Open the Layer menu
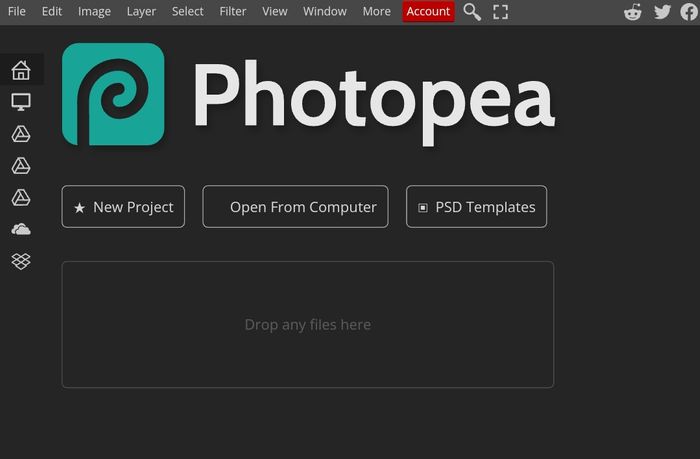 [x=141, y=12]
